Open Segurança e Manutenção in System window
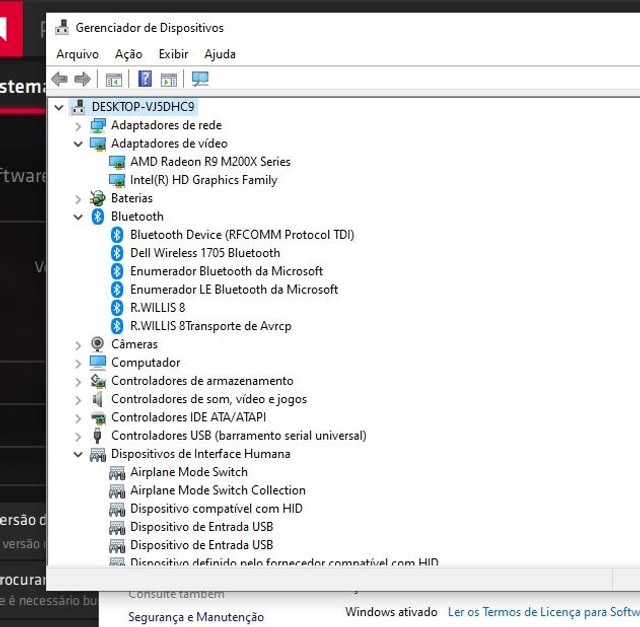The width and height of the screenshot is (640, 627). [x=196, y=617]
